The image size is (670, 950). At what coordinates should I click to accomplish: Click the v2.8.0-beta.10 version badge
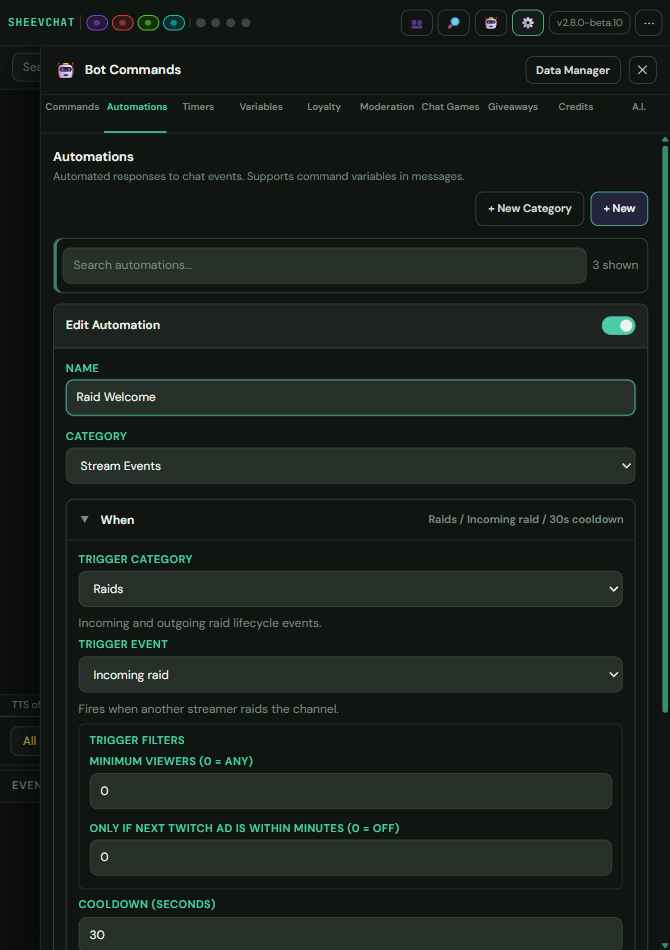(x=589, y=23)
